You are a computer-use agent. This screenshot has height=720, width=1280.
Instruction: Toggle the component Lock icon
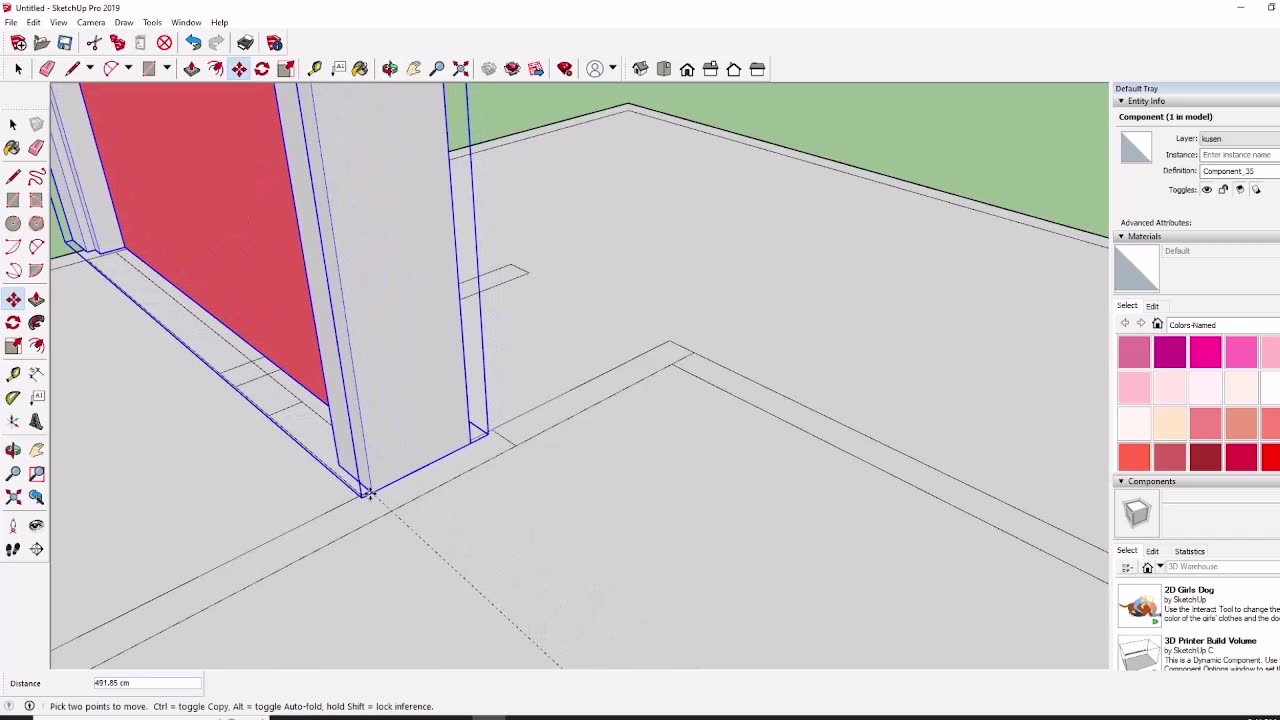(x=1223, y=189)
